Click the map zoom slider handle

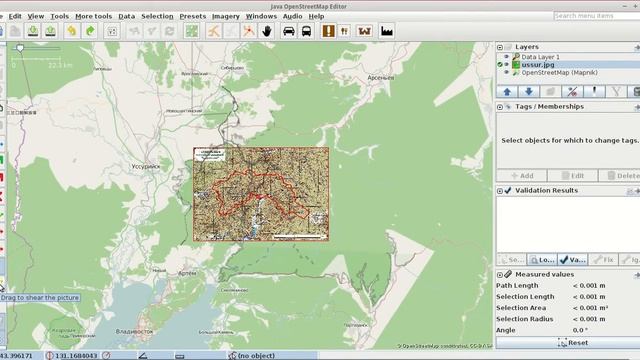coord(20,48)
